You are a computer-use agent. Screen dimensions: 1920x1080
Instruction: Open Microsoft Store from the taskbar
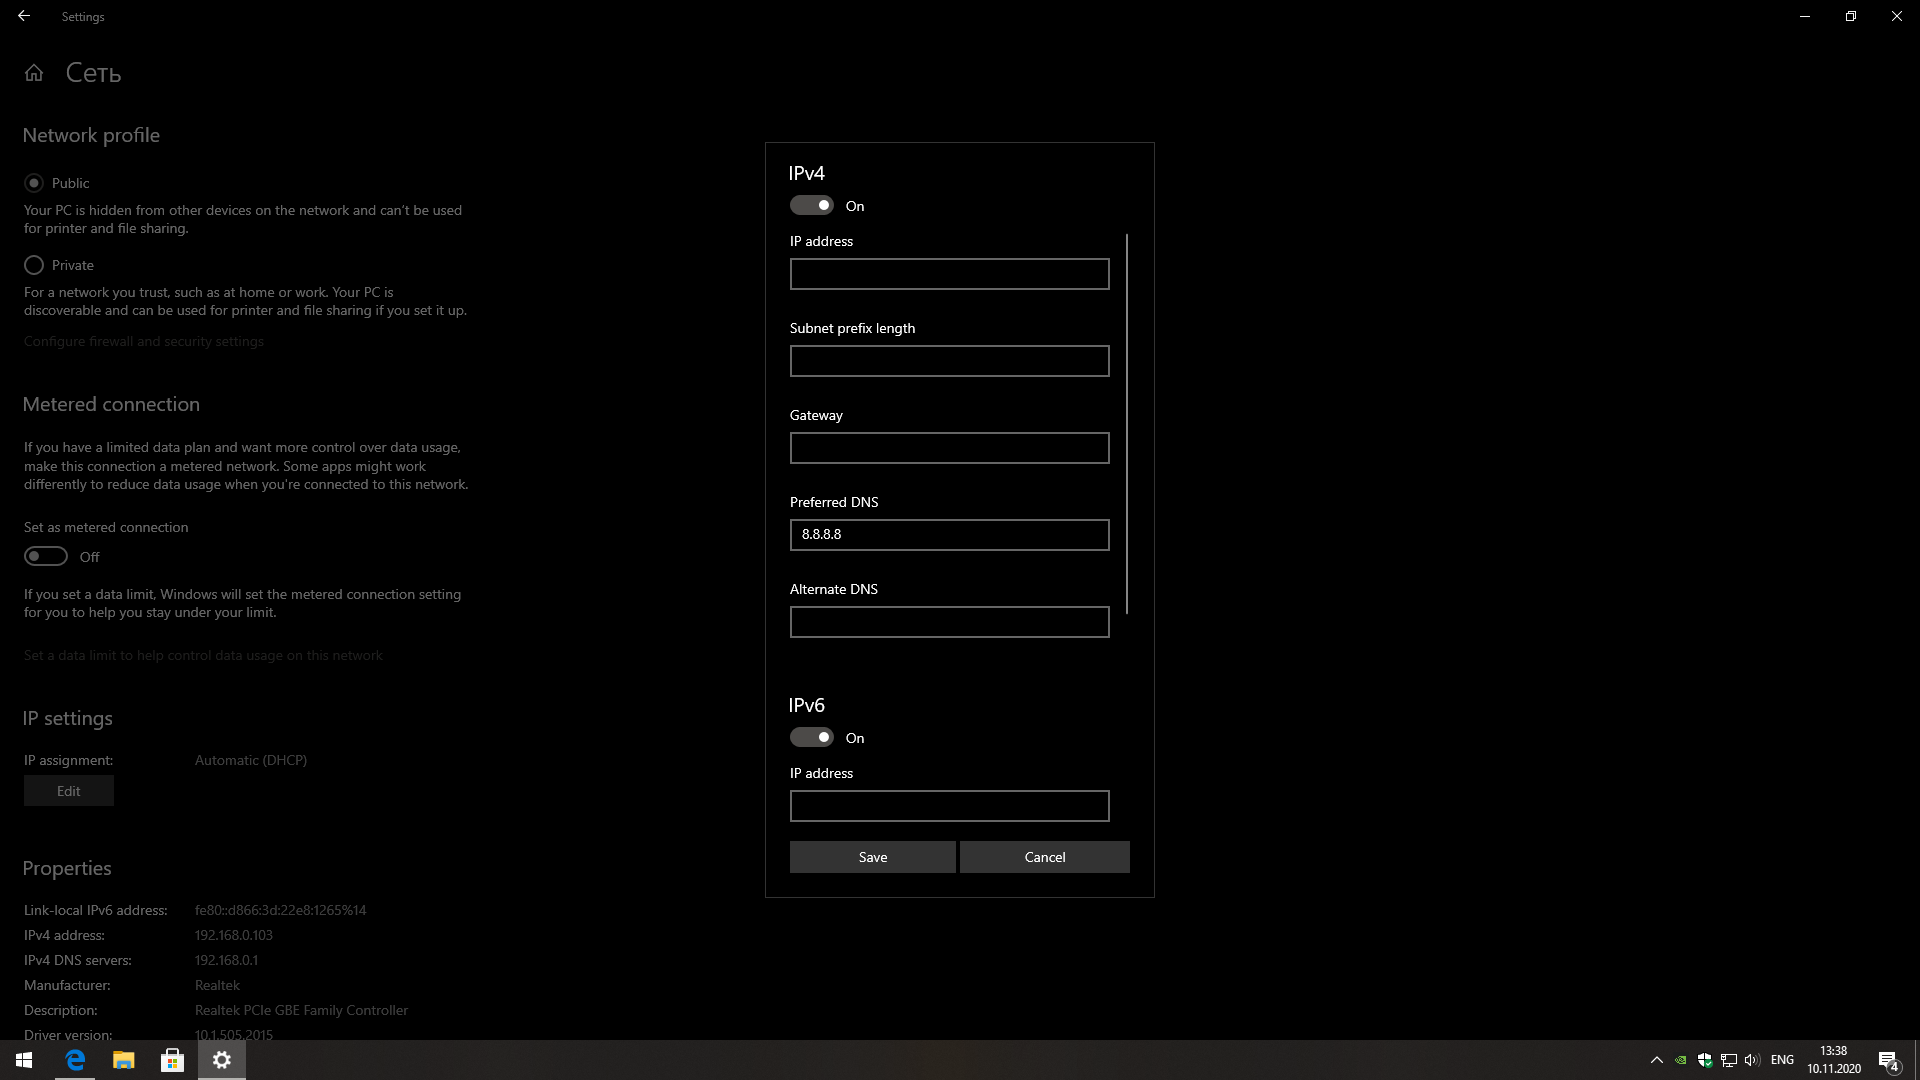(172, 1060)
